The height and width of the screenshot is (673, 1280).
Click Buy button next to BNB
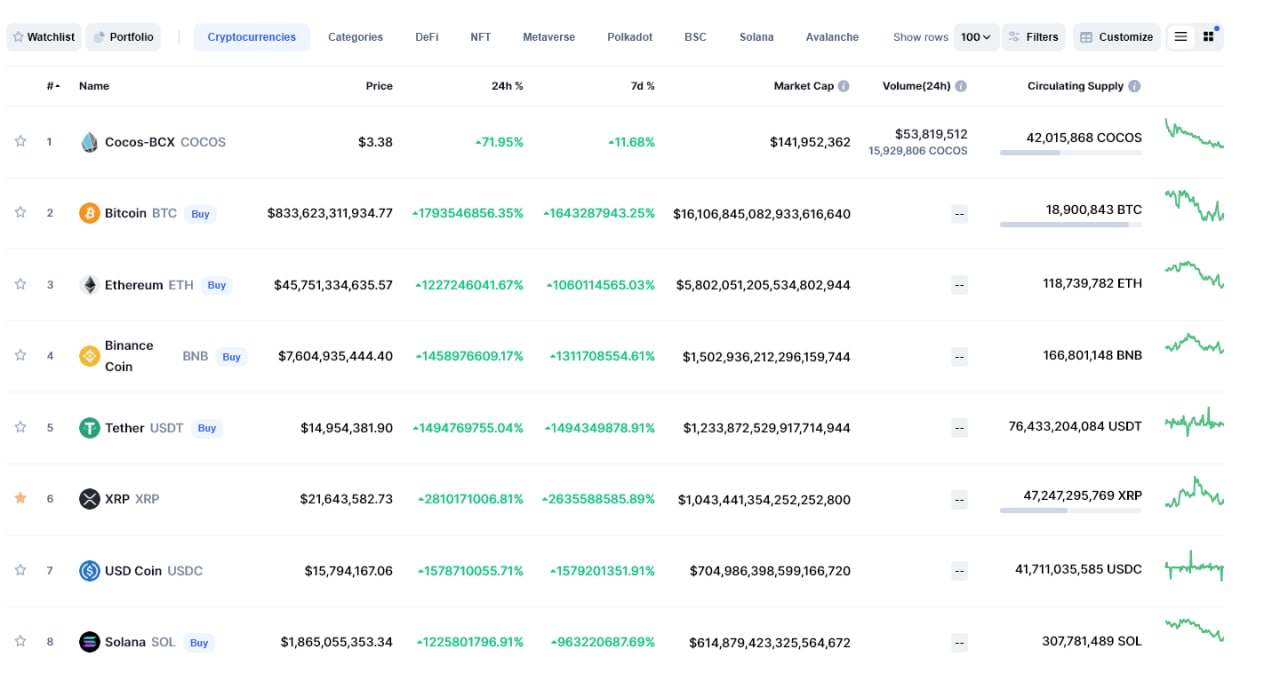(231, 356)
